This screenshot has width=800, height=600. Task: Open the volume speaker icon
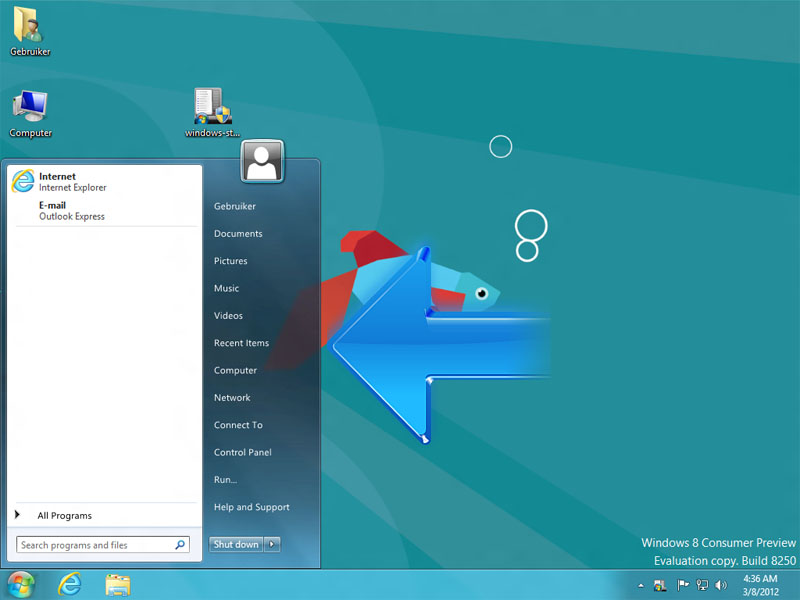pos(721,585)
